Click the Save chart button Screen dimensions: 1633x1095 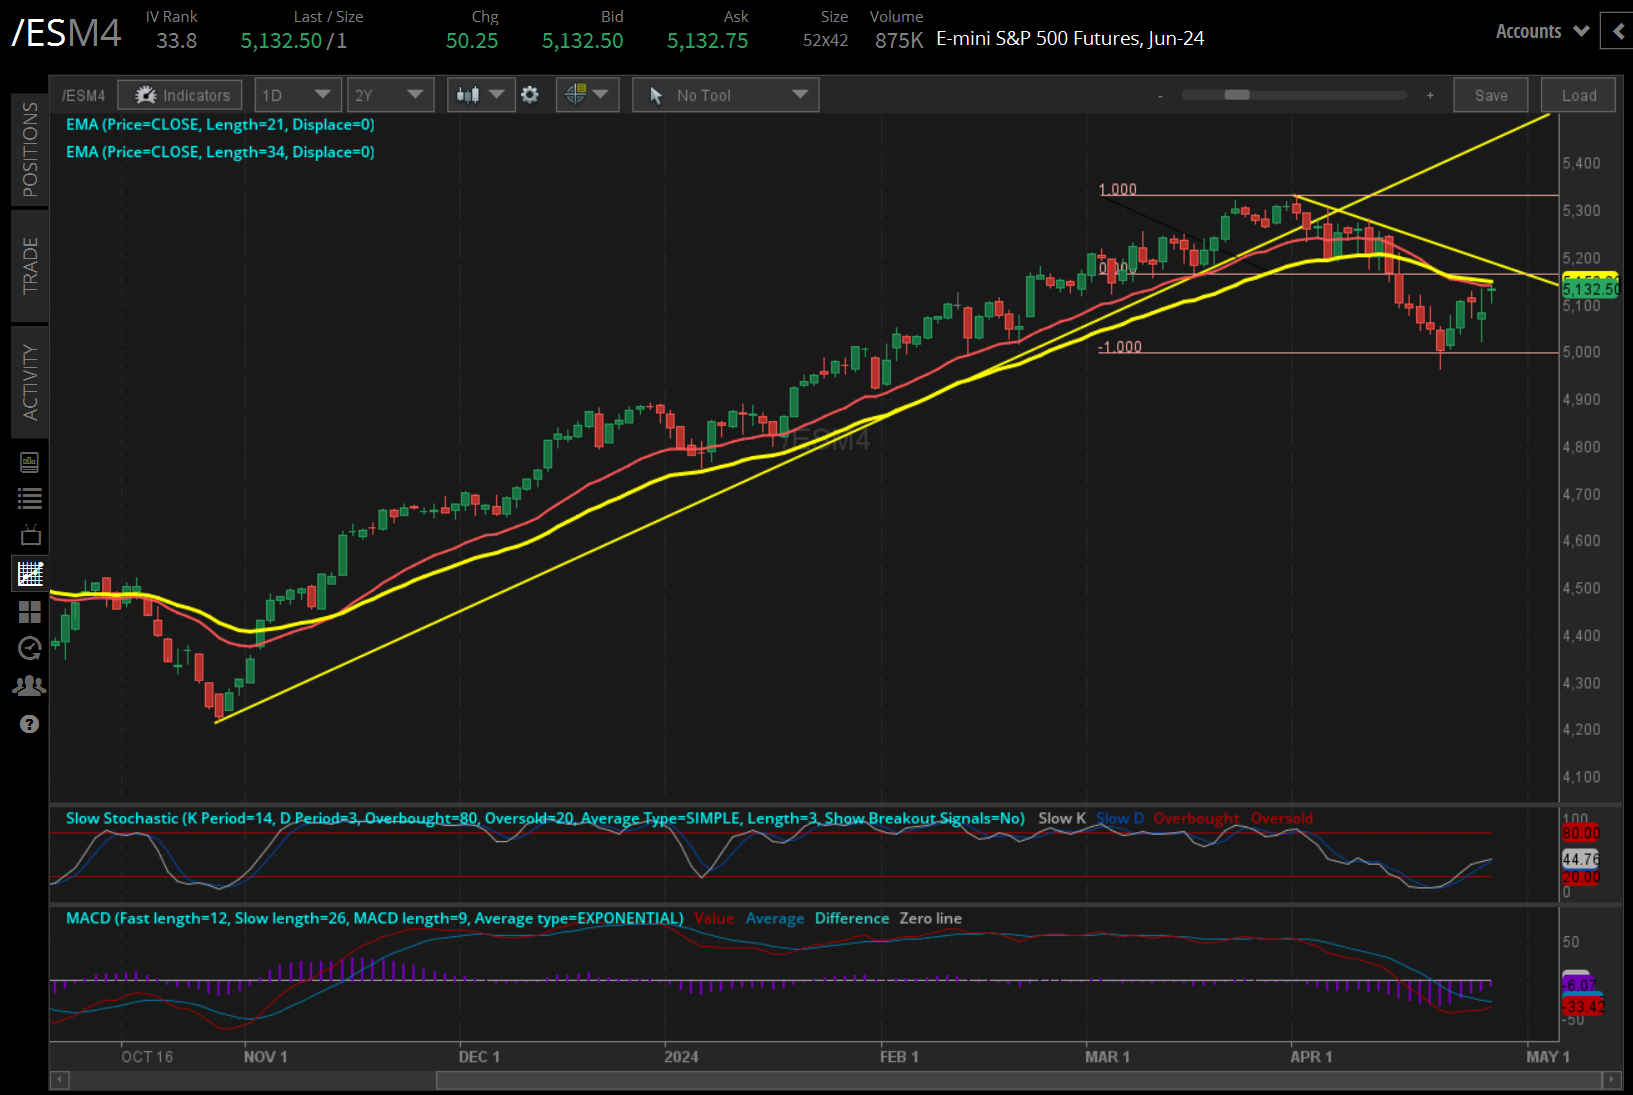click(x=1490, y=95)
